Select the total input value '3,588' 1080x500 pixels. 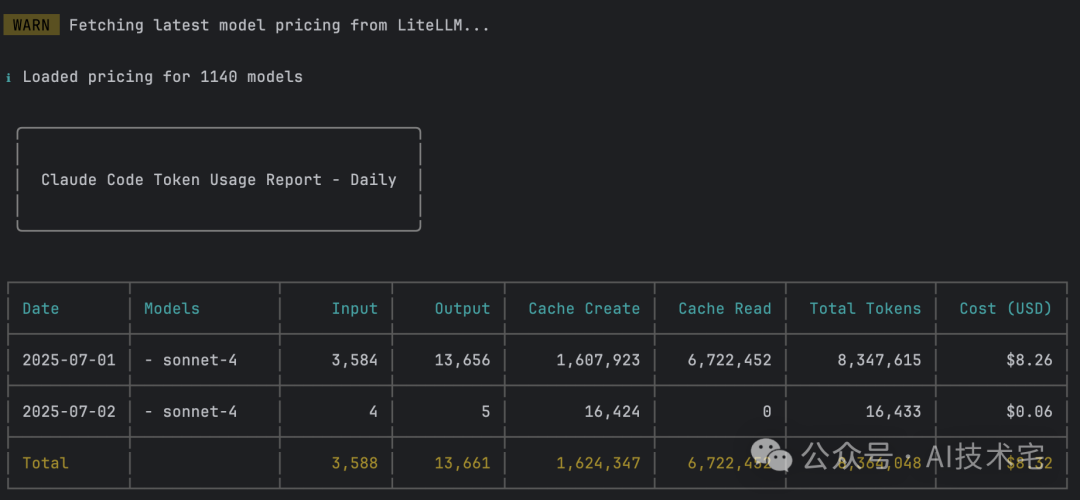click(x=355, y=464)
